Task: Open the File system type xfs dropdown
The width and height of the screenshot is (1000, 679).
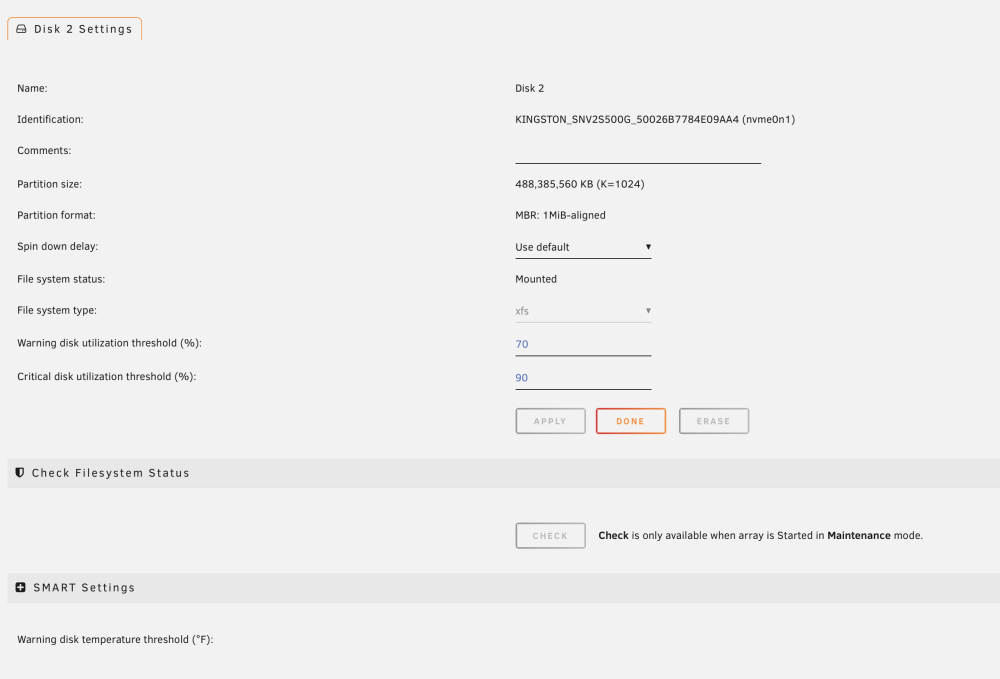Action: pos(583,310)
